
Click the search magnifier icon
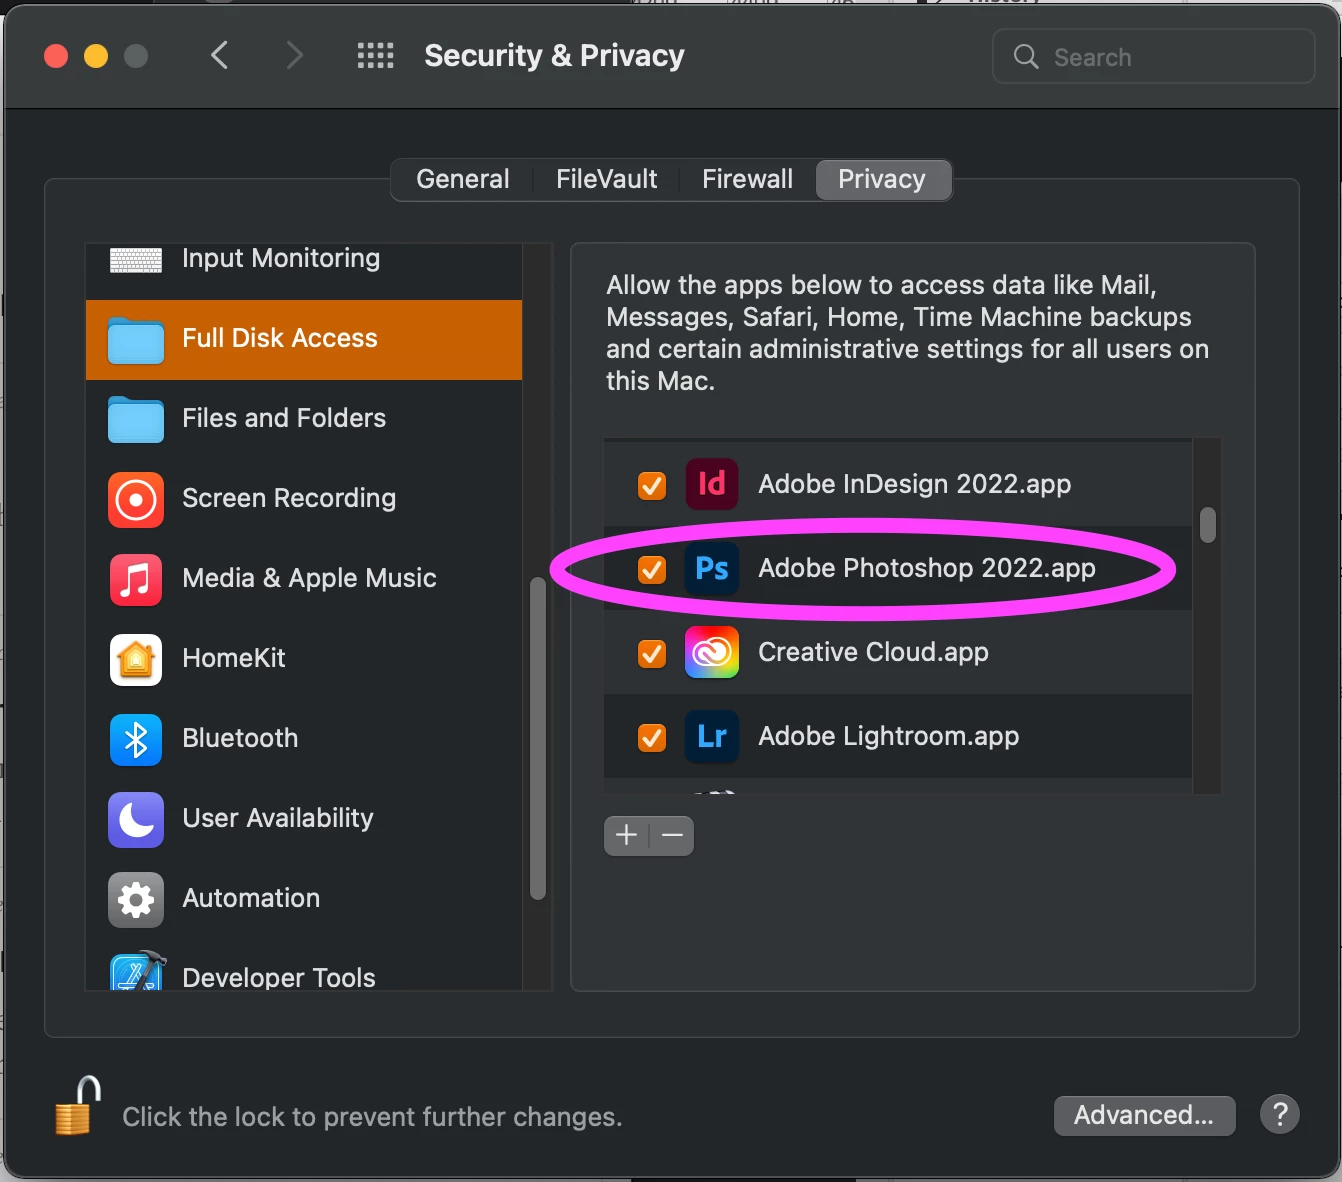tap(1026, 56)
